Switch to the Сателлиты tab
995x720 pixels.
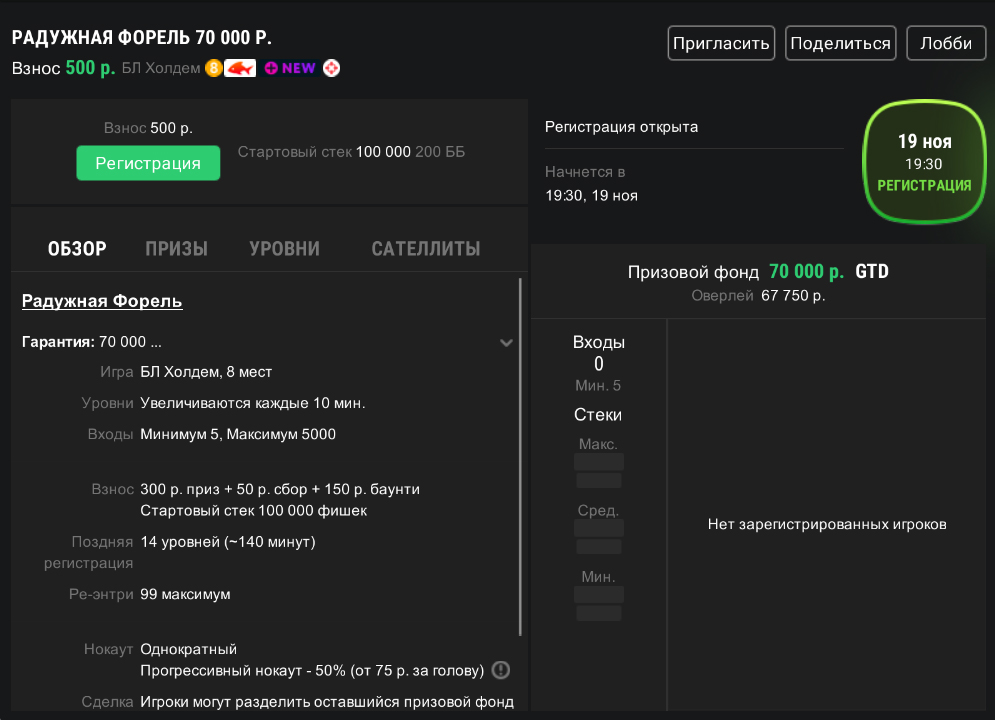click(425, 249)
